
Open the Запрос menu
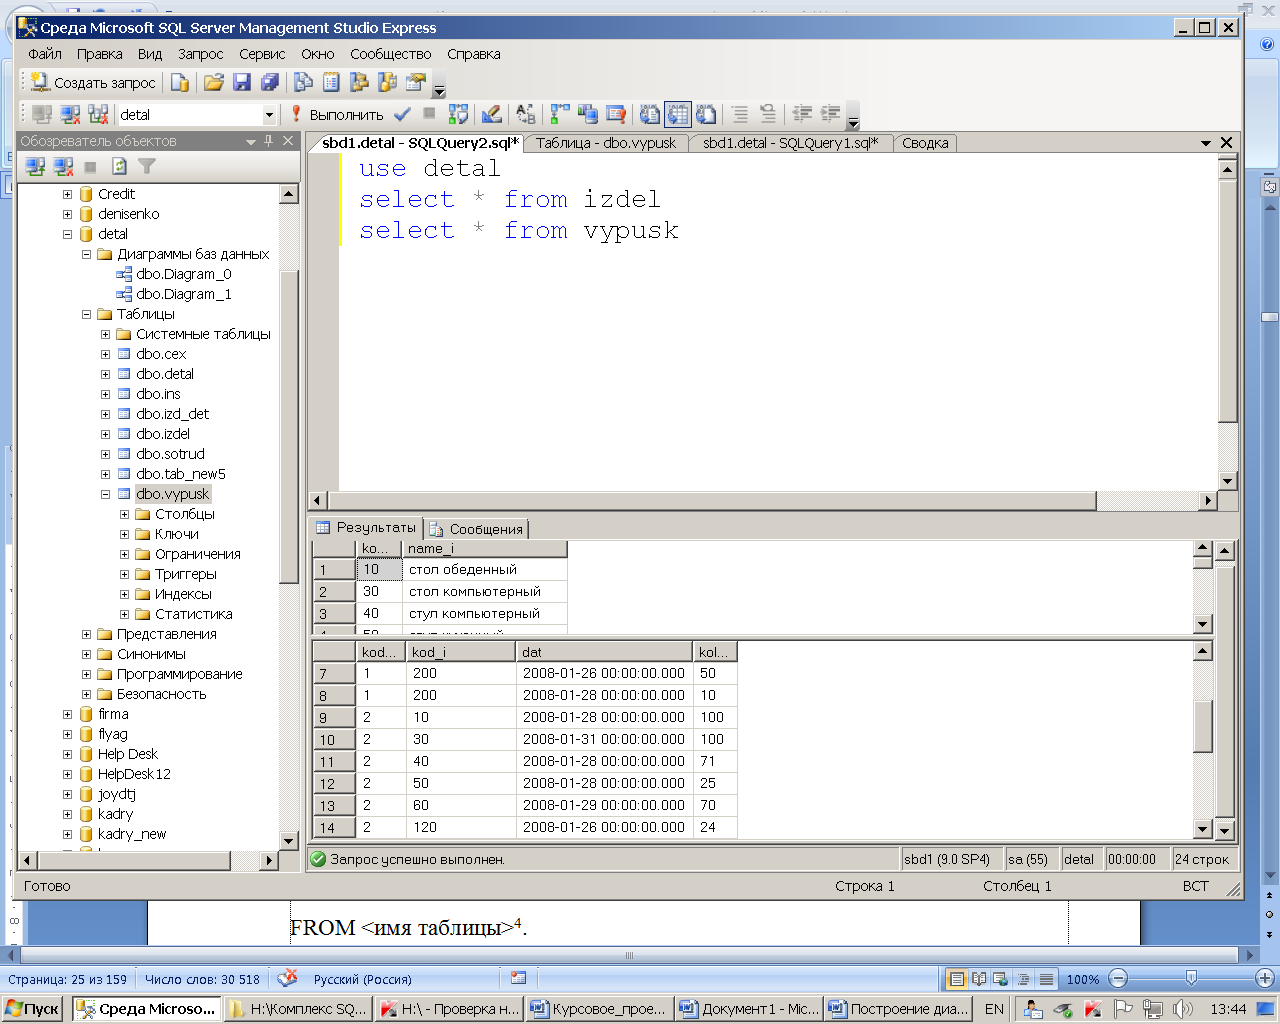(200, 54)
